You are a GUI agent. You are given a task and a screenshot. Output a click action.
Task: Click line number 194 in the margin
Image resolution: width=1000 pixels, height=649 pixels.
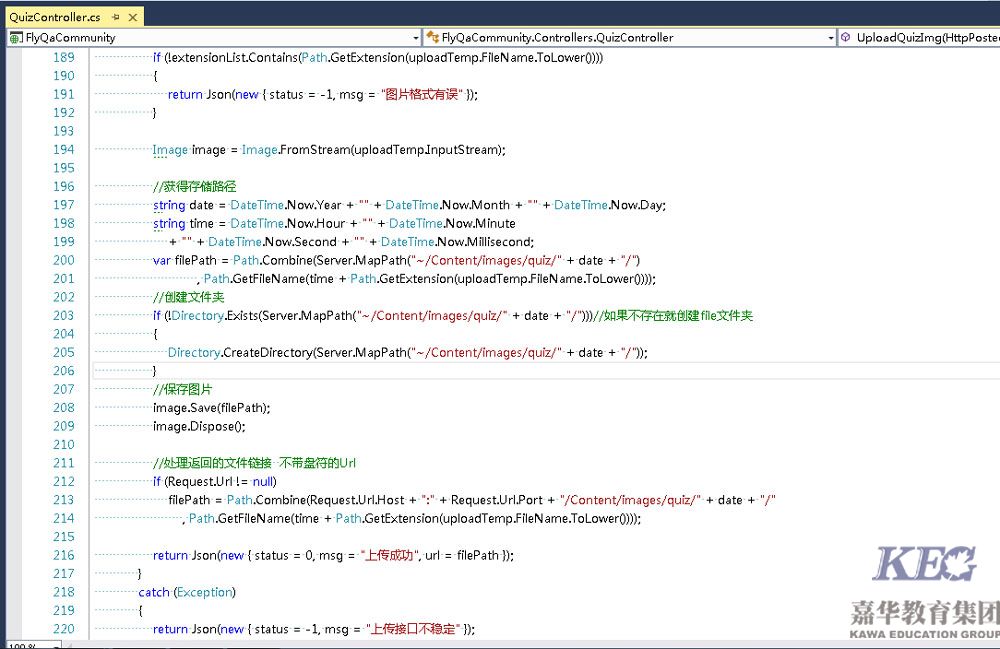pyautogui.click(x=64, y=149)
